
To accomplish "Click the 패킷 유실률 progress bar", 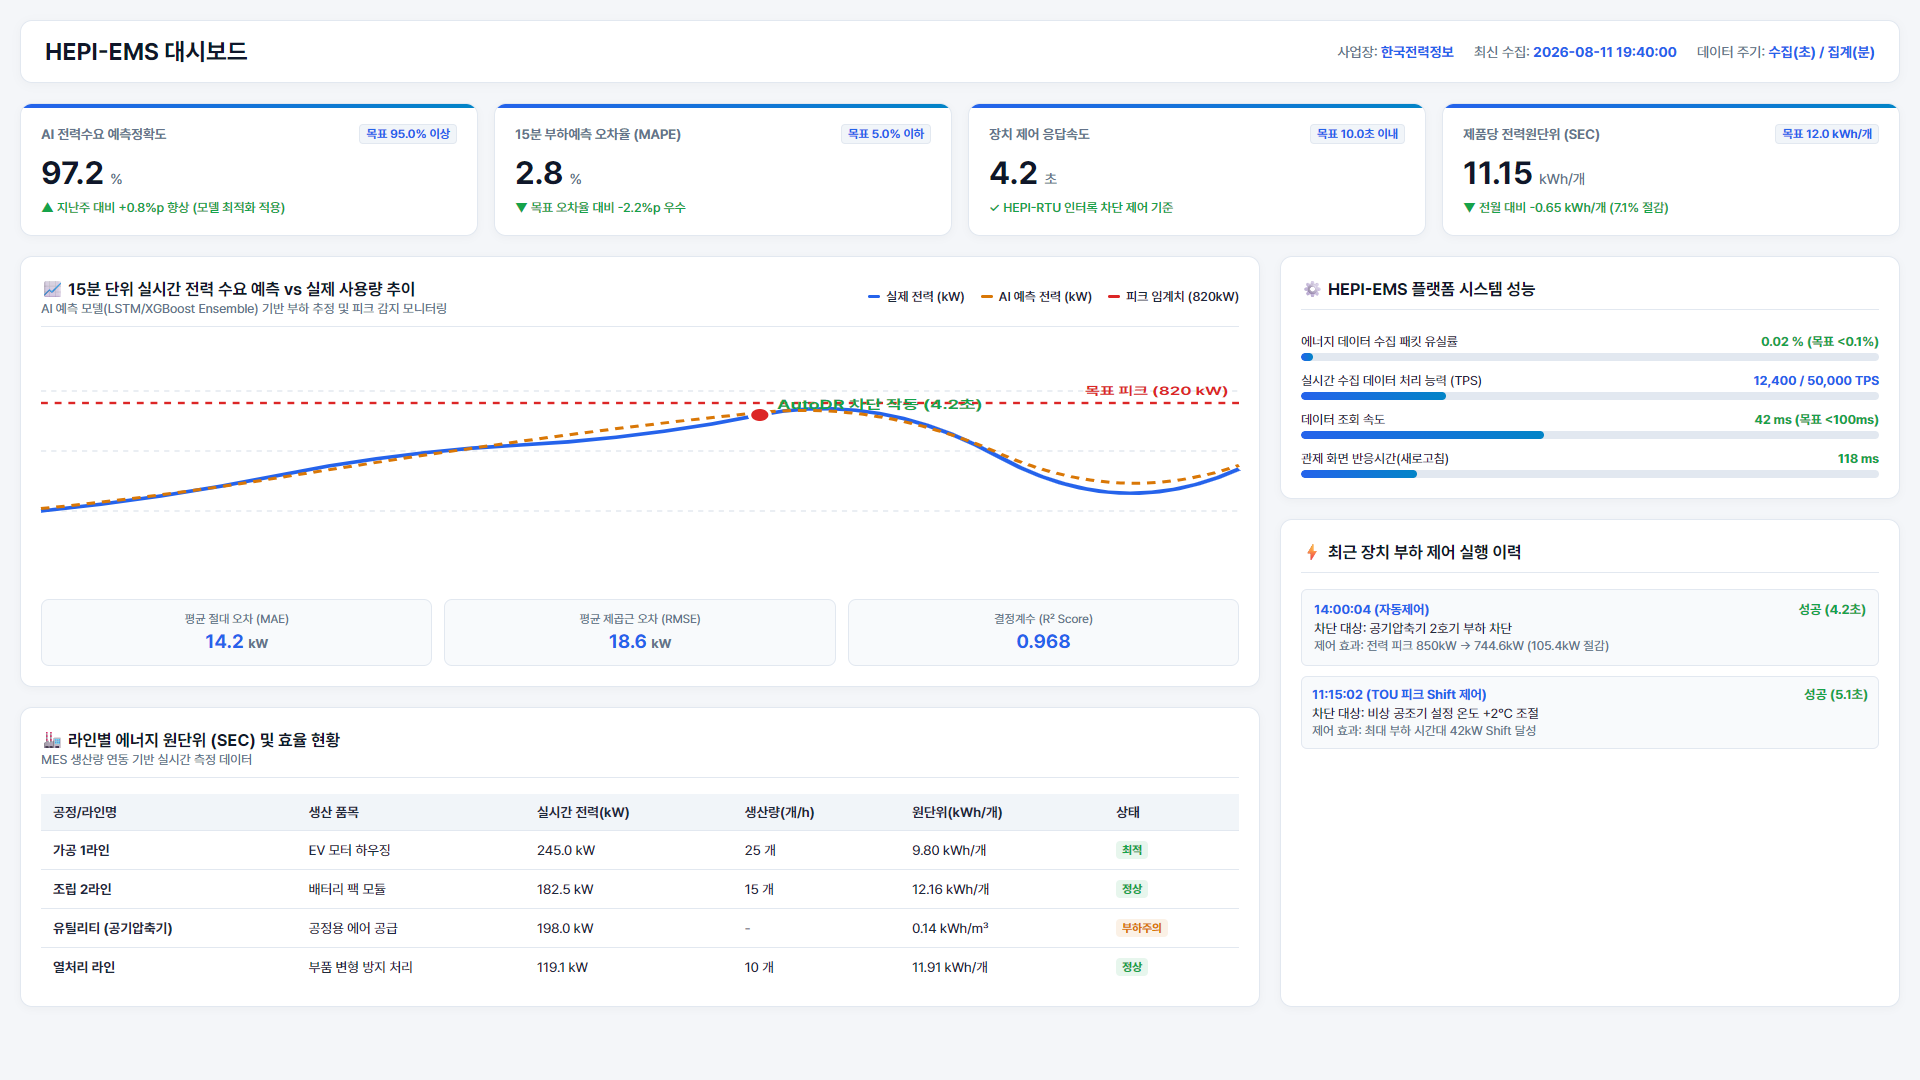I will pos(1590,357).
